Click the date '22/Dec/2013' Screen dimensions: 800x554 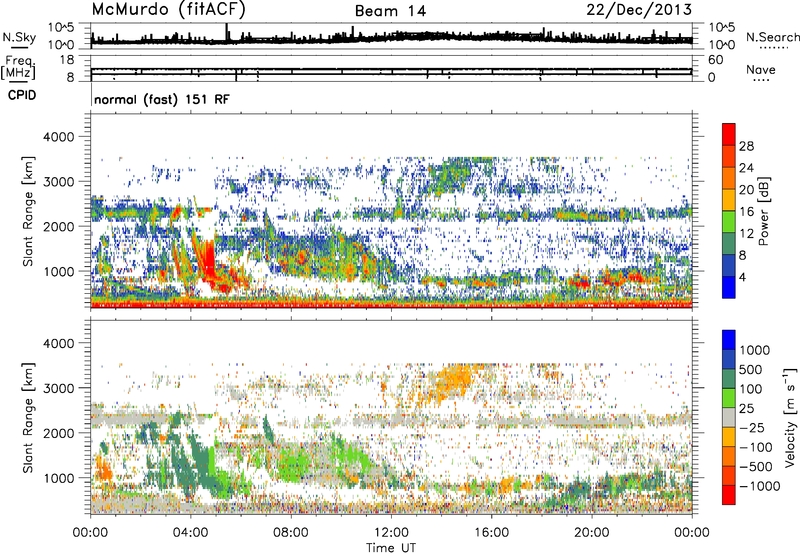(x=639, y=9)
